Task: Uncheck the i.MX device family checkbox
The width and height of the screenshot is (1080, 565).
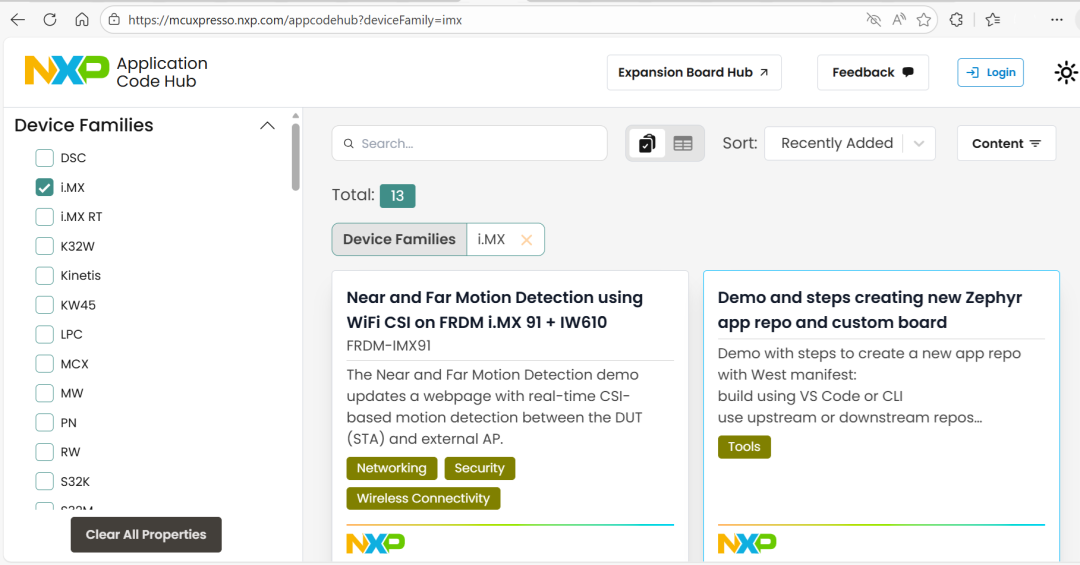Action: 44,187
